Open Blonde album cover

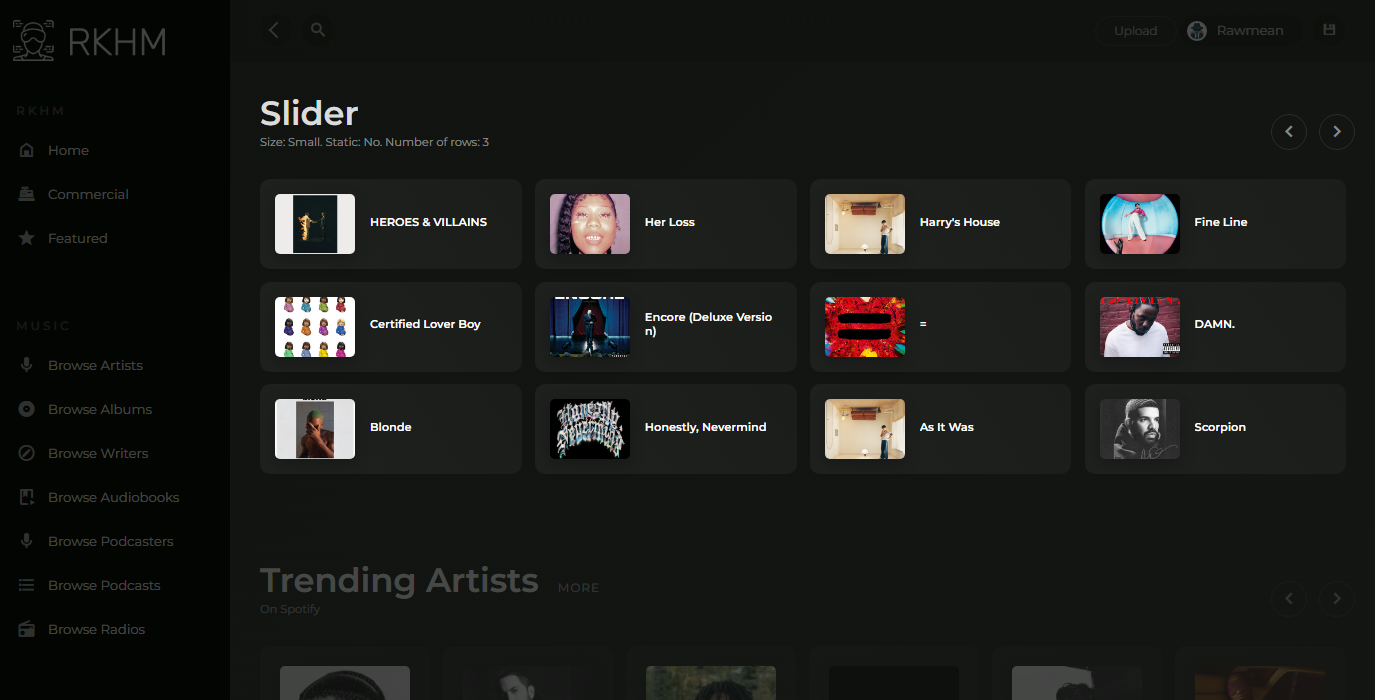pos(315,429)
